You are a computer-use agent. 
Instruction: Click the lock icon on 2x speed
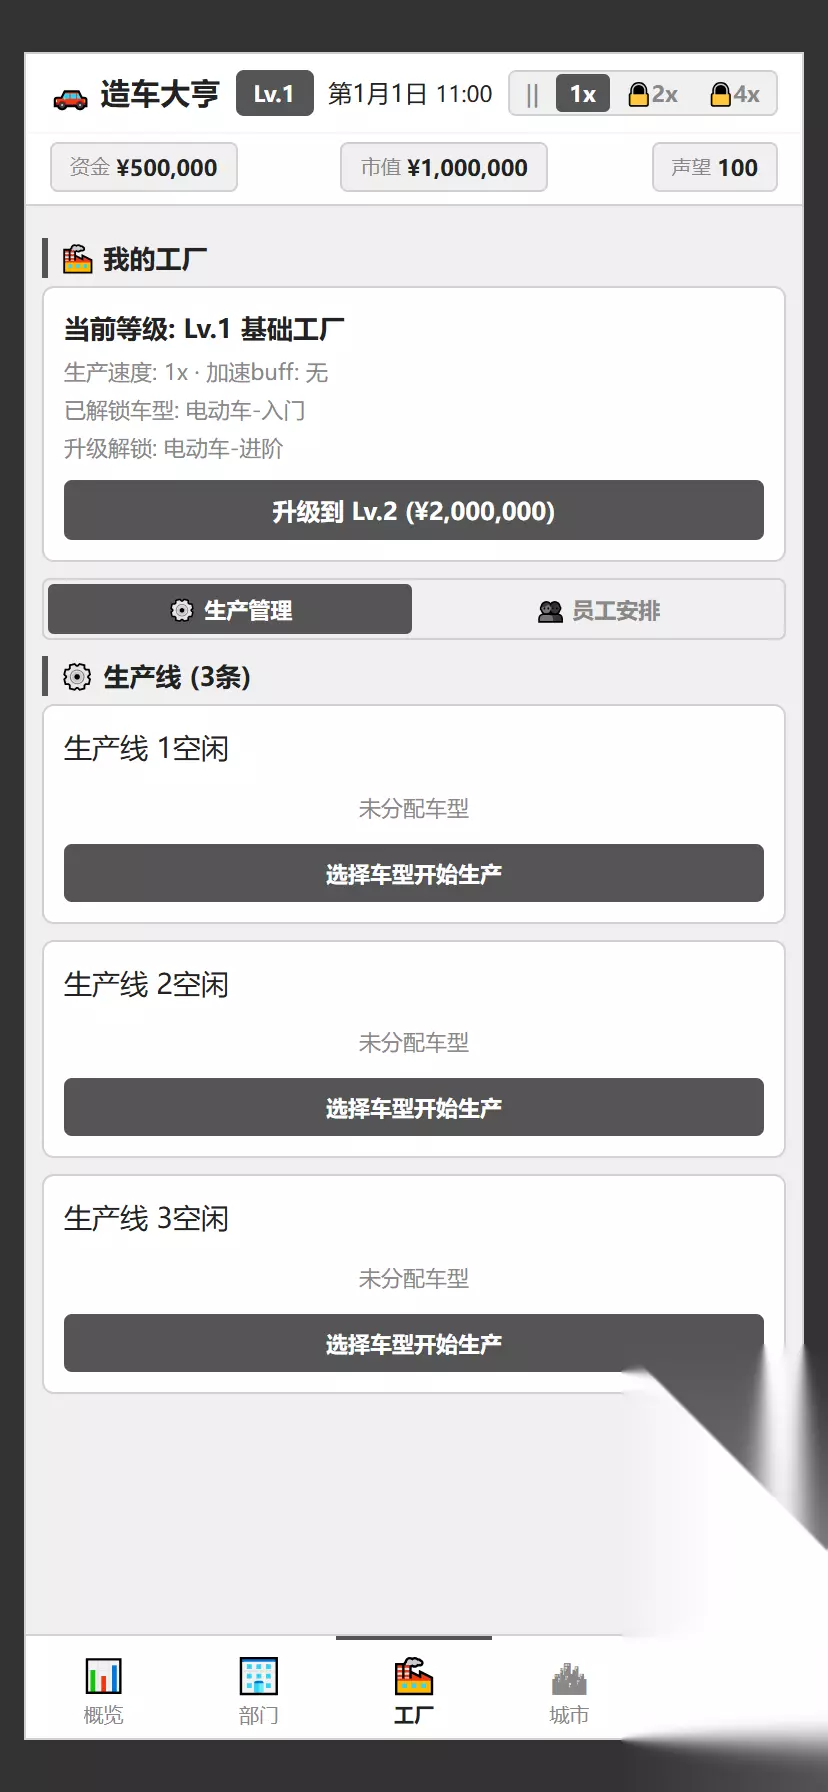pos(638,94)
